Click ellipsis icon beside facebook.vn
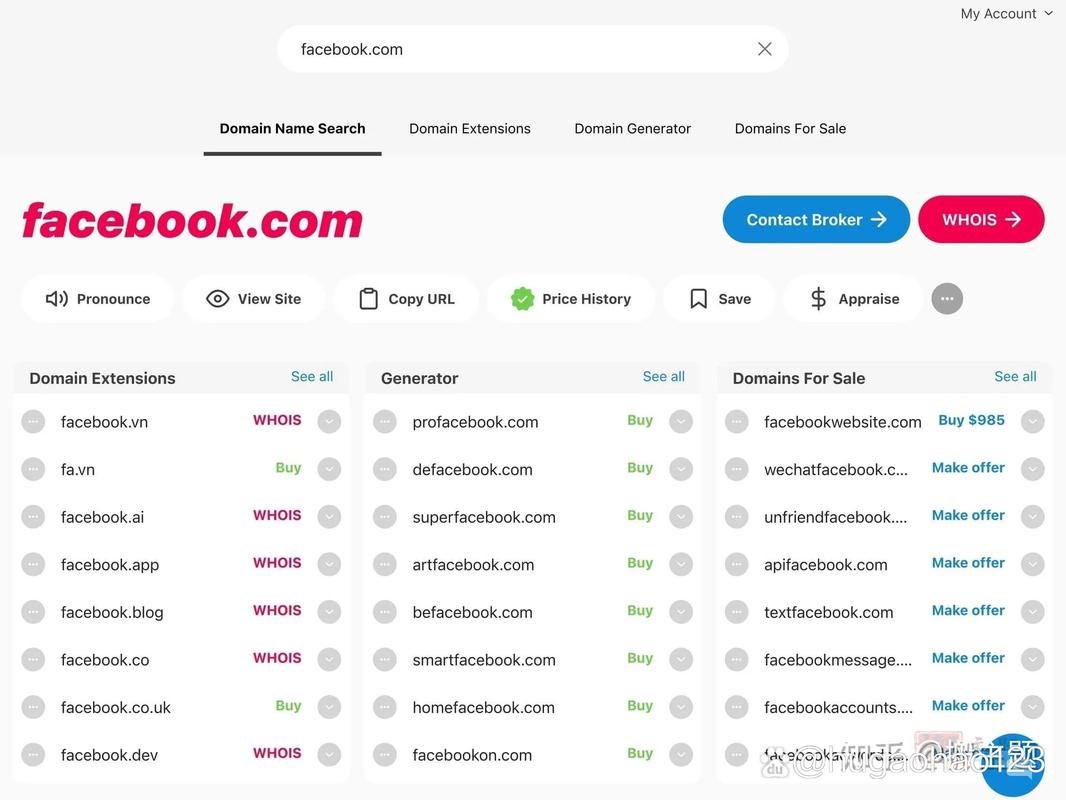Screen dimensions: 1066x800 (33, 422)
